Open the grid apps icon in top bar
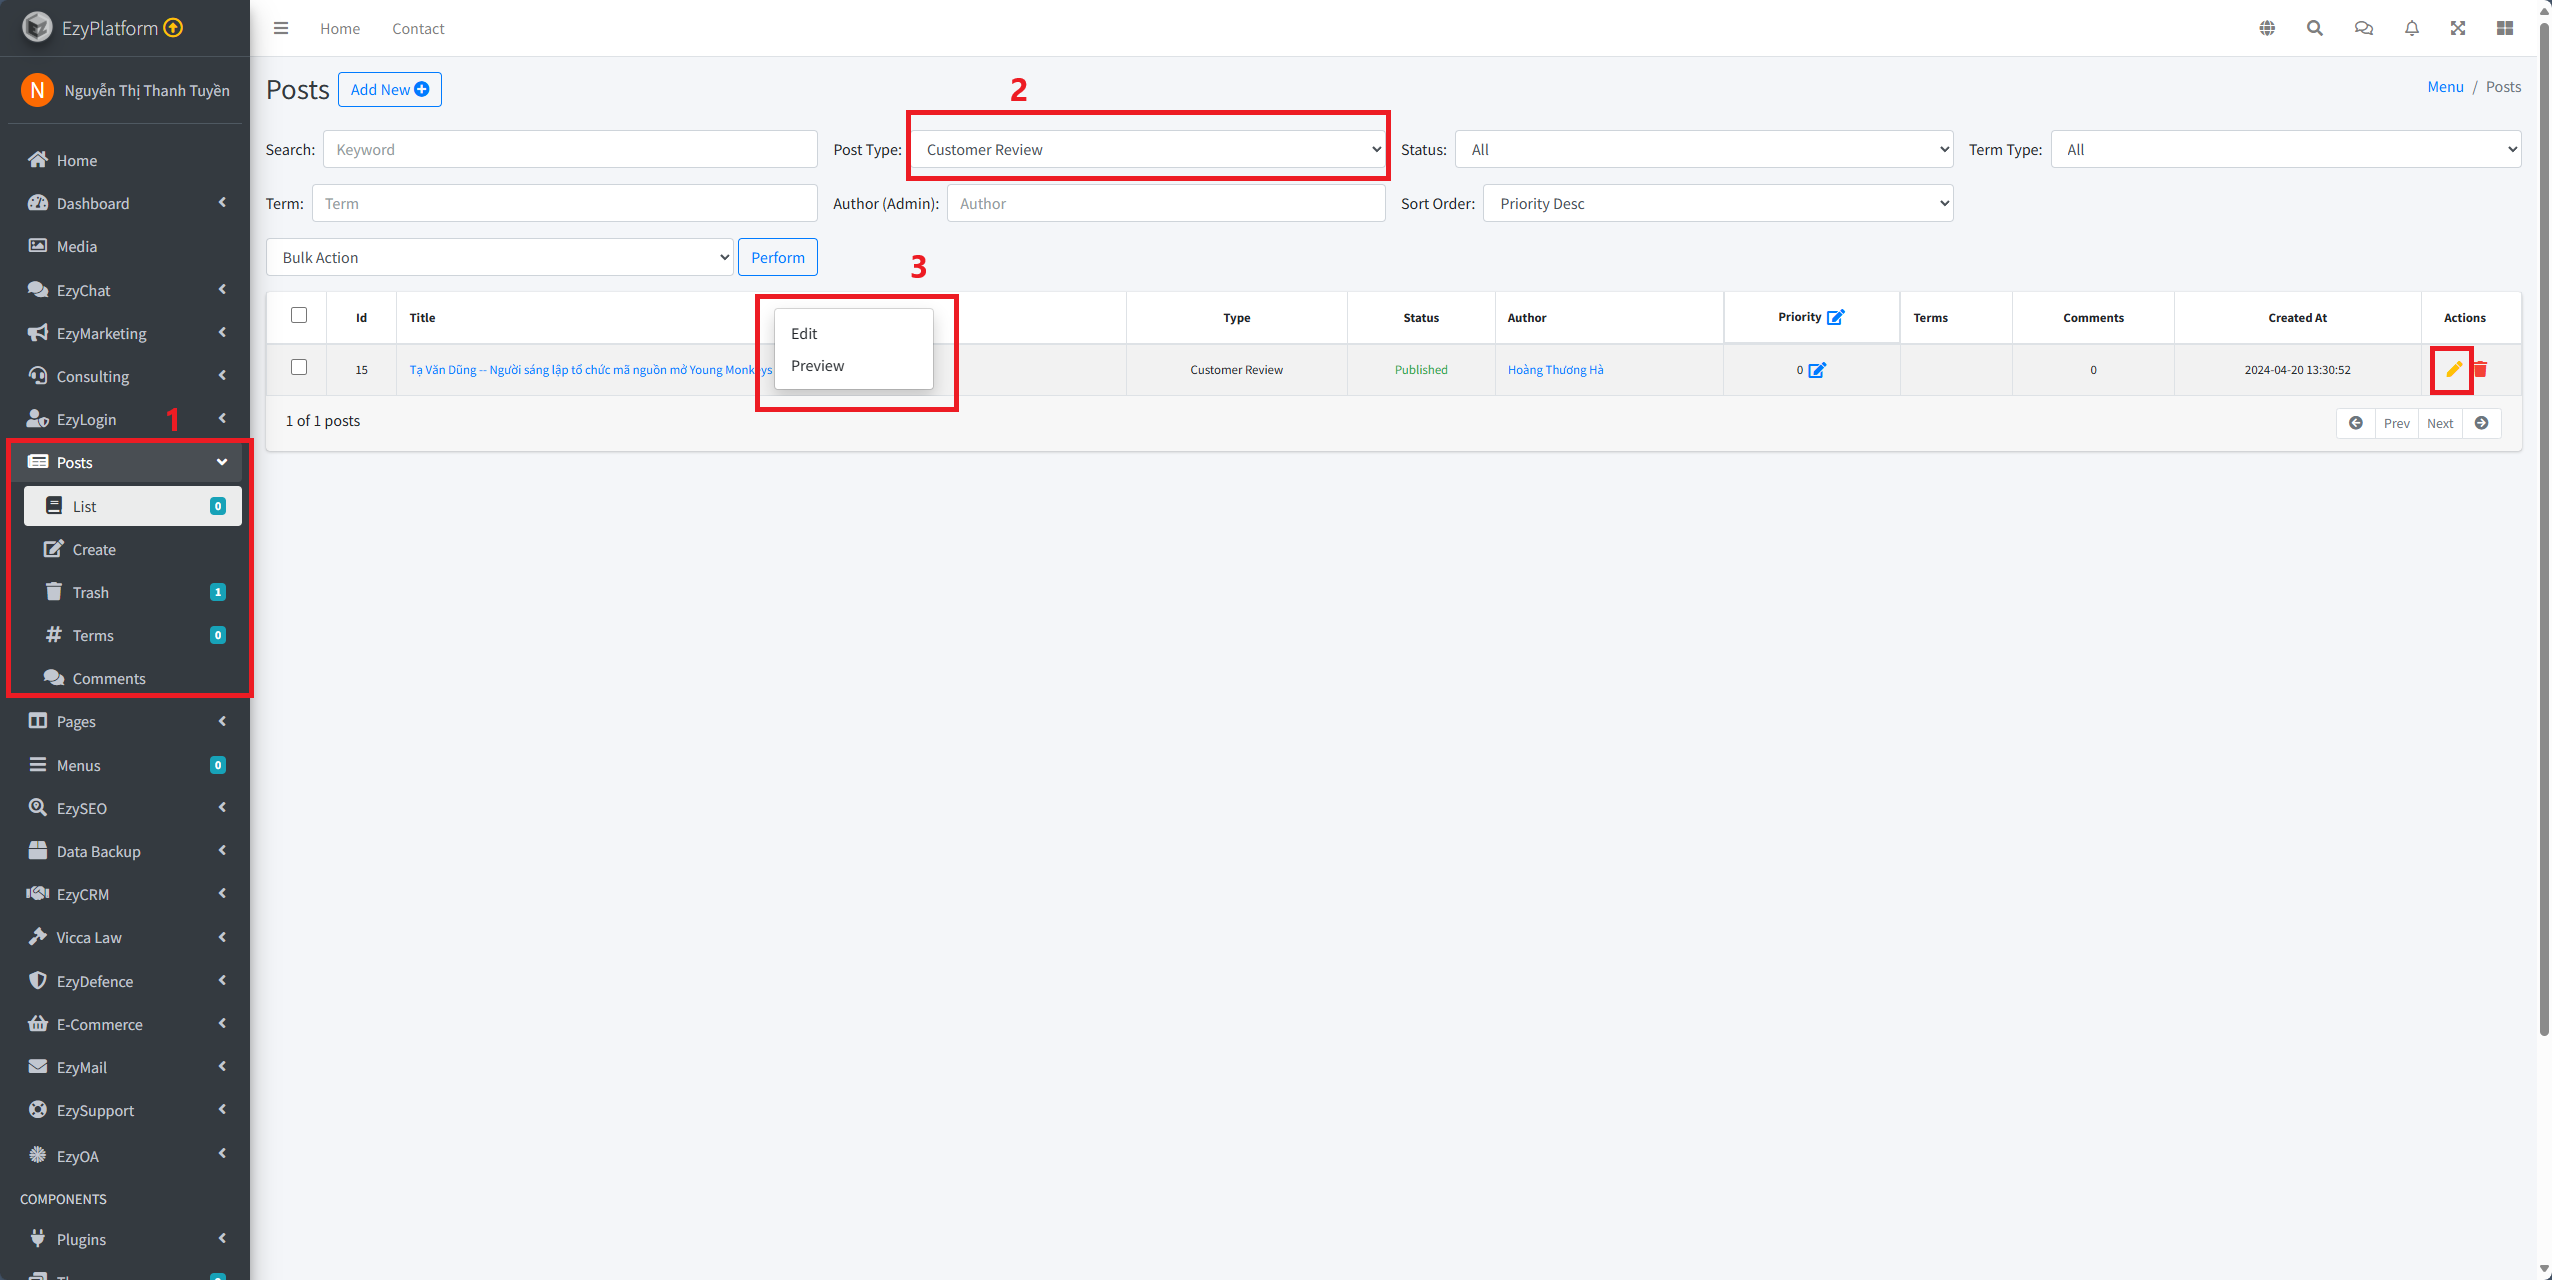The width and height of the screenshot is (2552, 1280). [x=2505, y=28]
